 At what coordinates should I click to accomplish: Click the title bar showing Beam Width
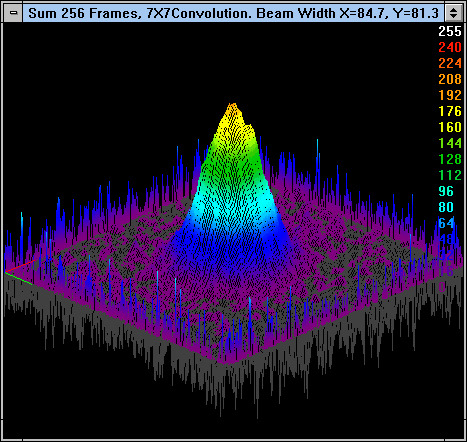(x=233, y=13)
